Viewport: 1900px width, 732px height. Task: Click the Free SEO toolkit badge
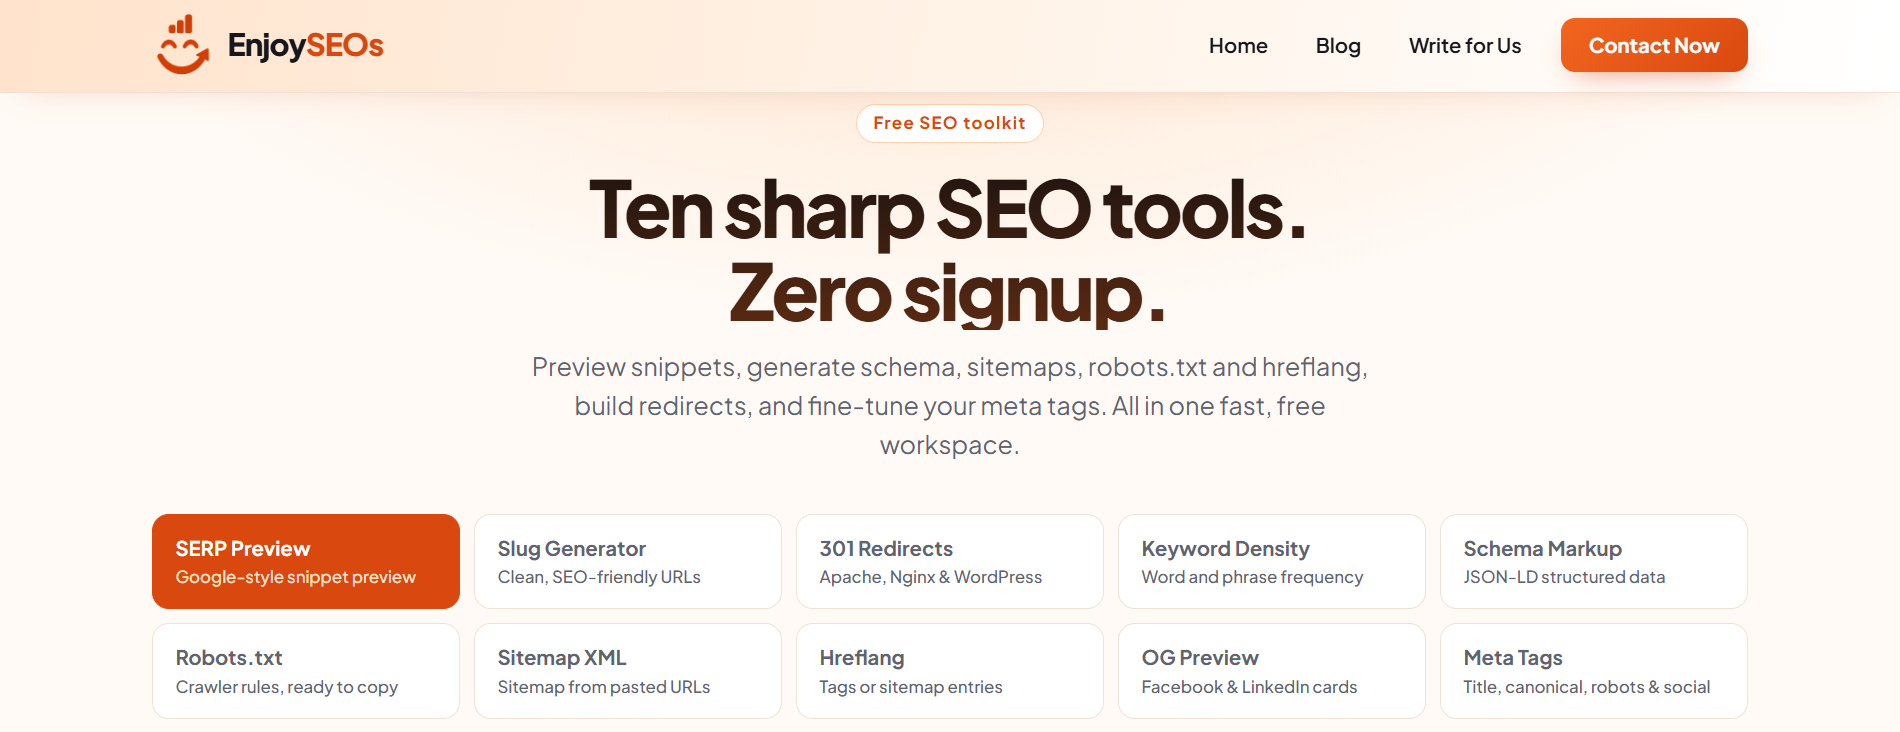tap(950, 123)
